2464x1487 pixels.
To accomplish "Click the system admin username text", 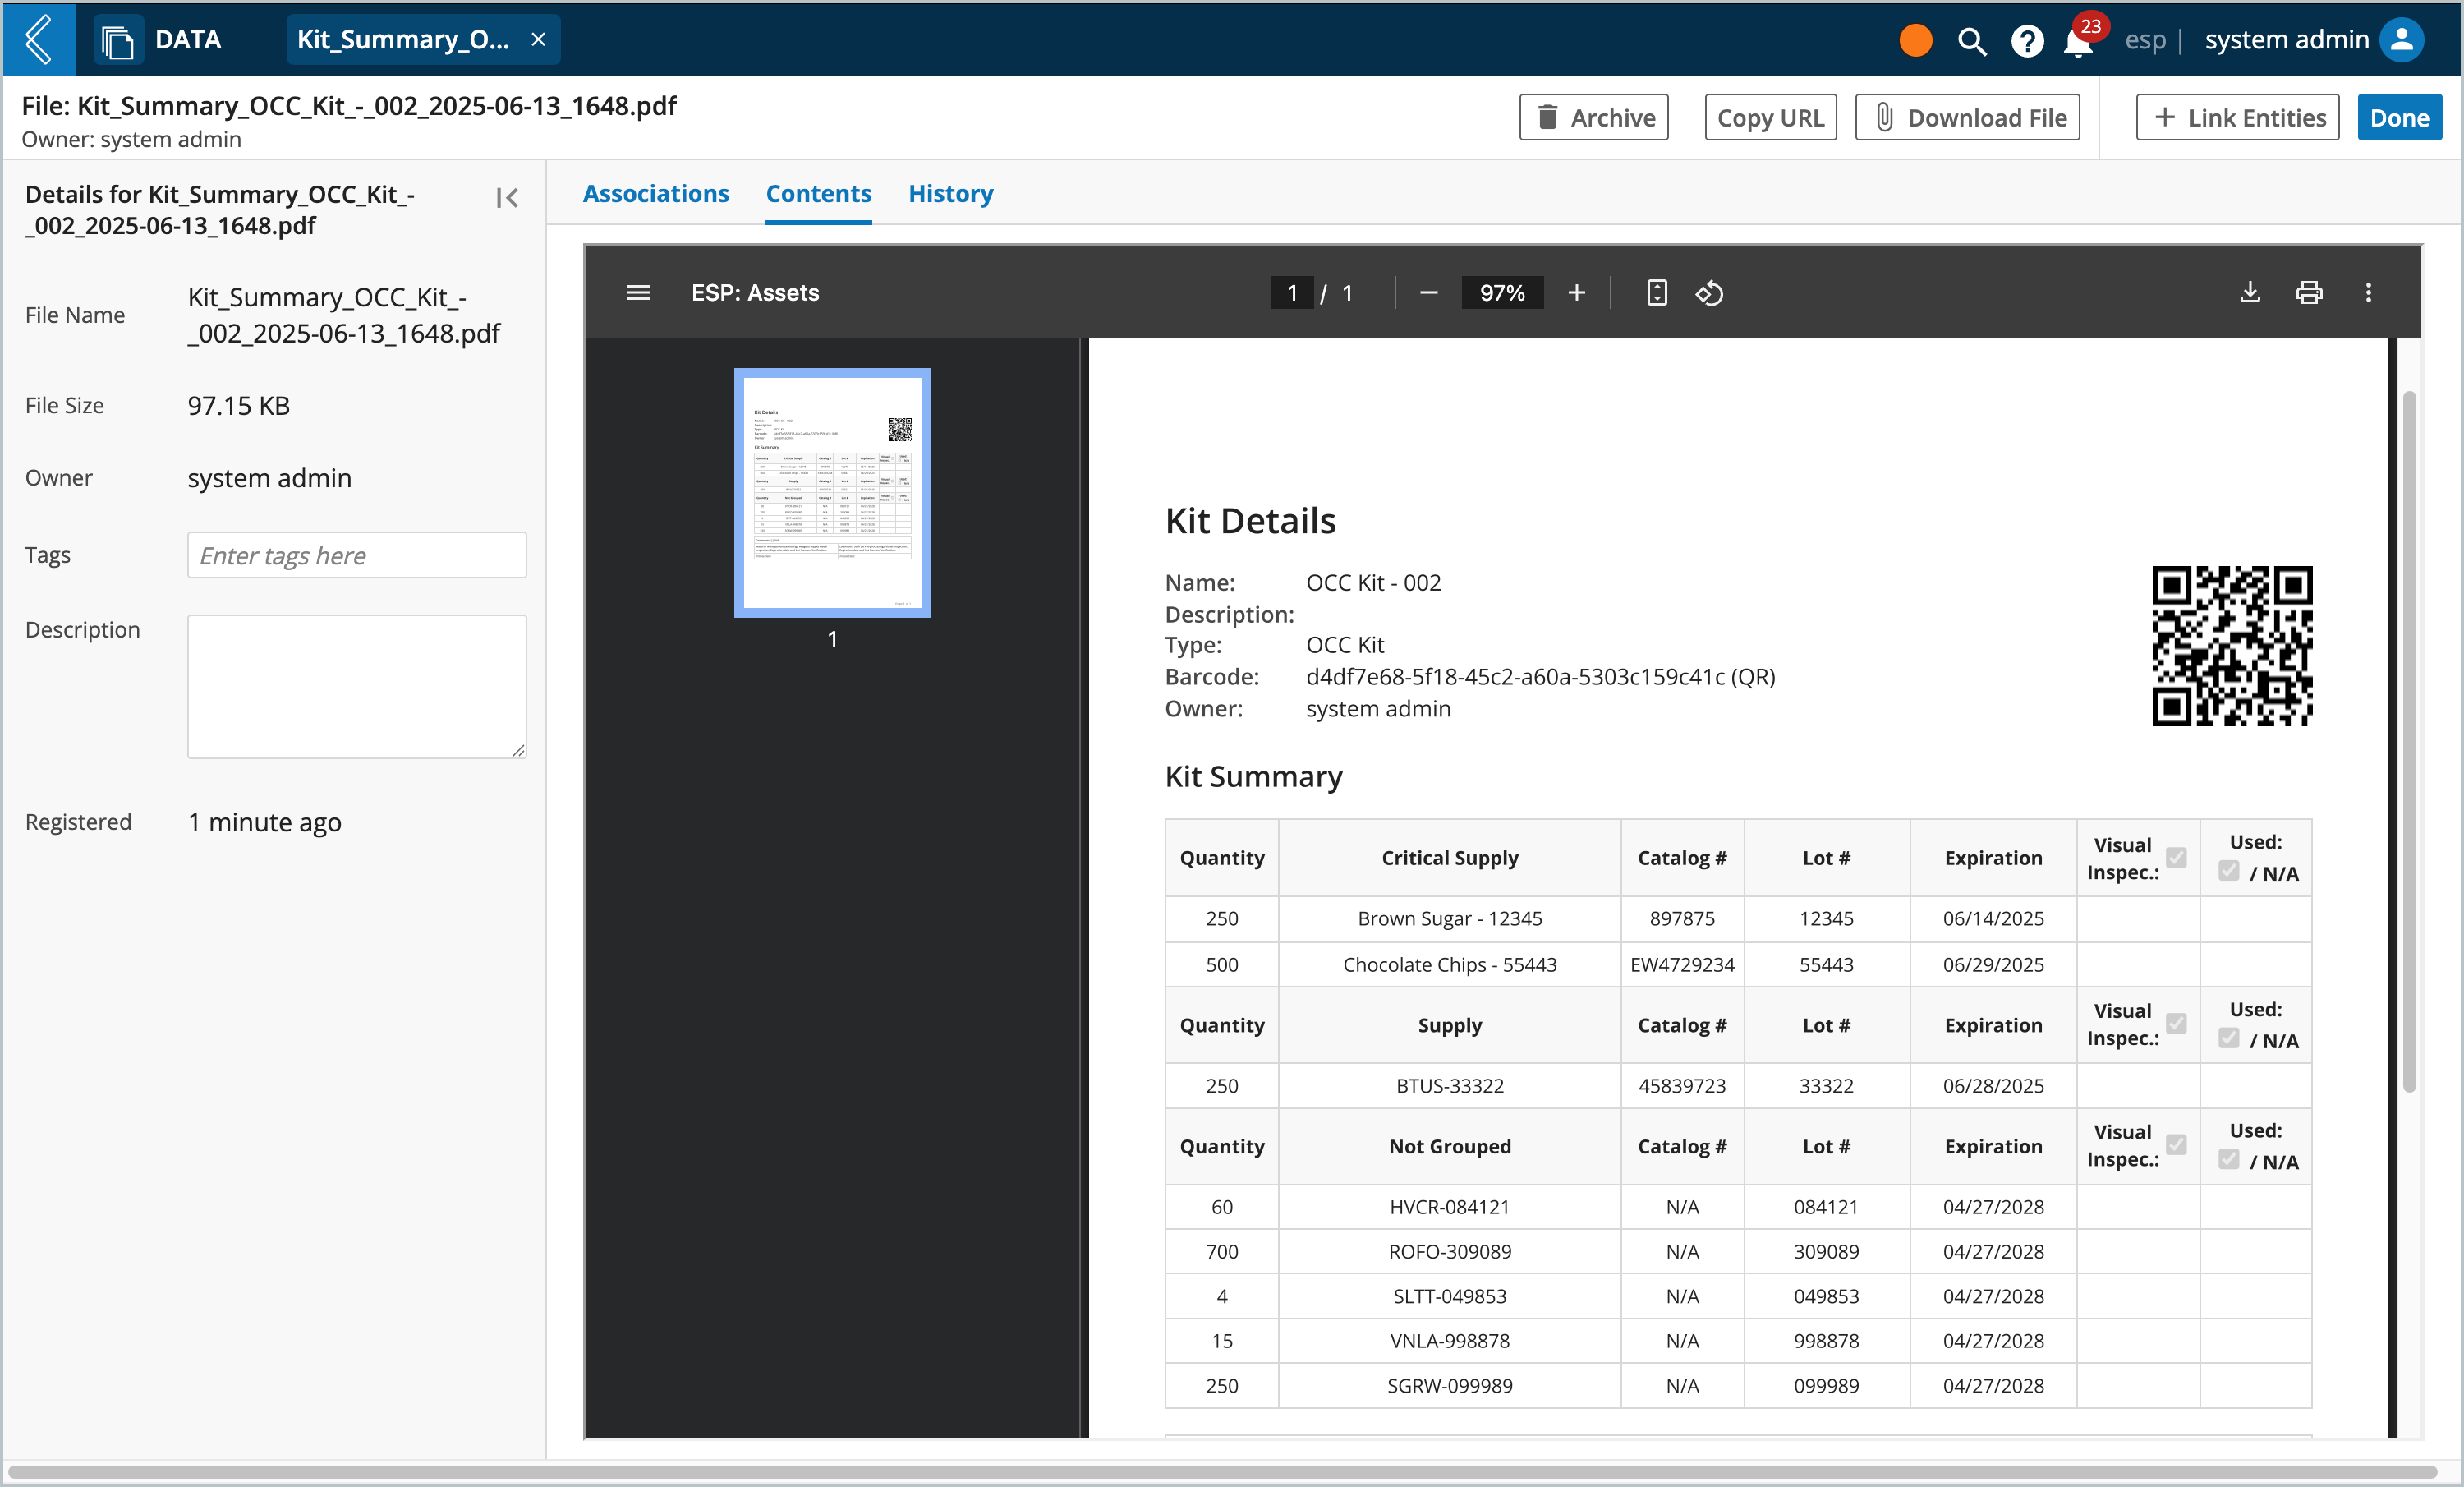I will click(2287, 39).
